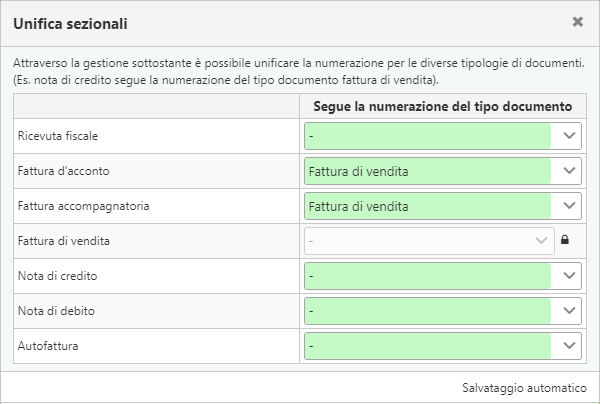Viewport: 600px width, 404px height.
Task: Click the Fattura d'acconto row label
Action: pyautogui.click(x=64, y=171)
